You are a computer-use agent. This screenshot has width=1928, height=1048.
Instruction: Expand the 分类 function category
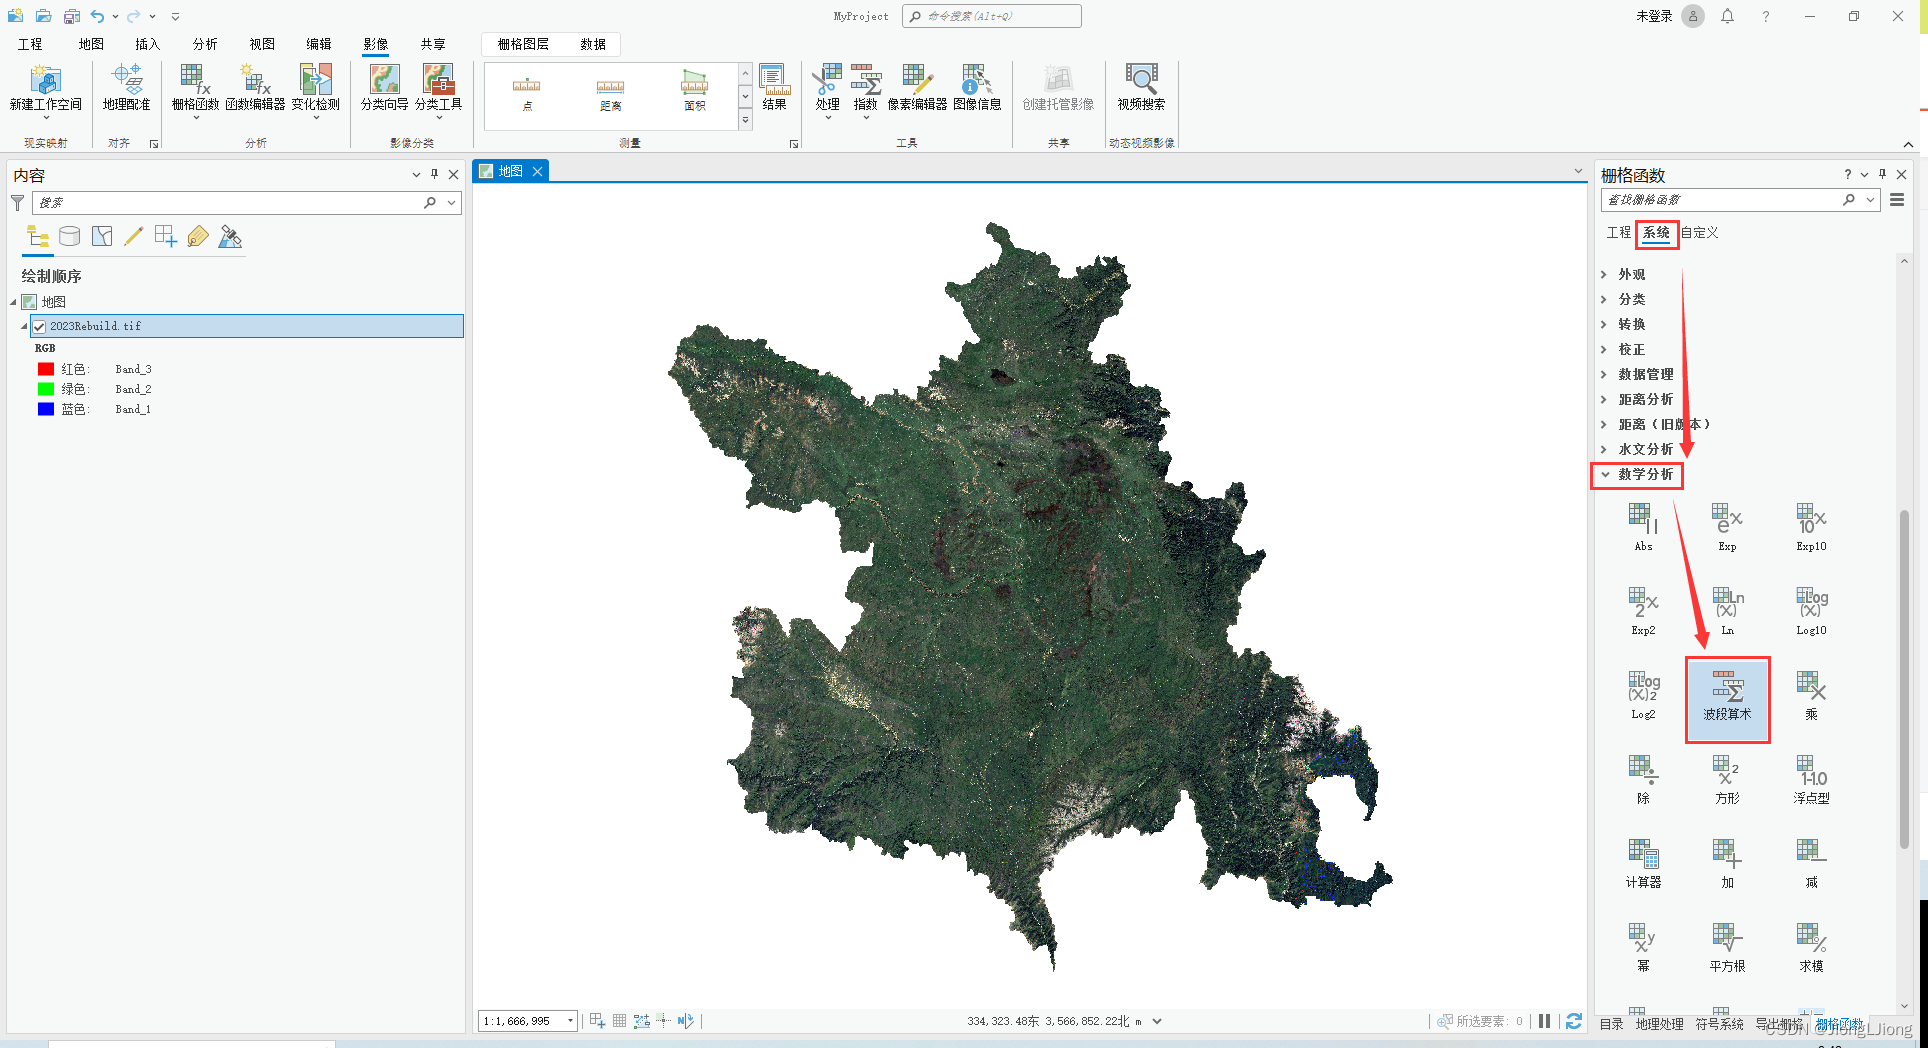click(1604, 299)
